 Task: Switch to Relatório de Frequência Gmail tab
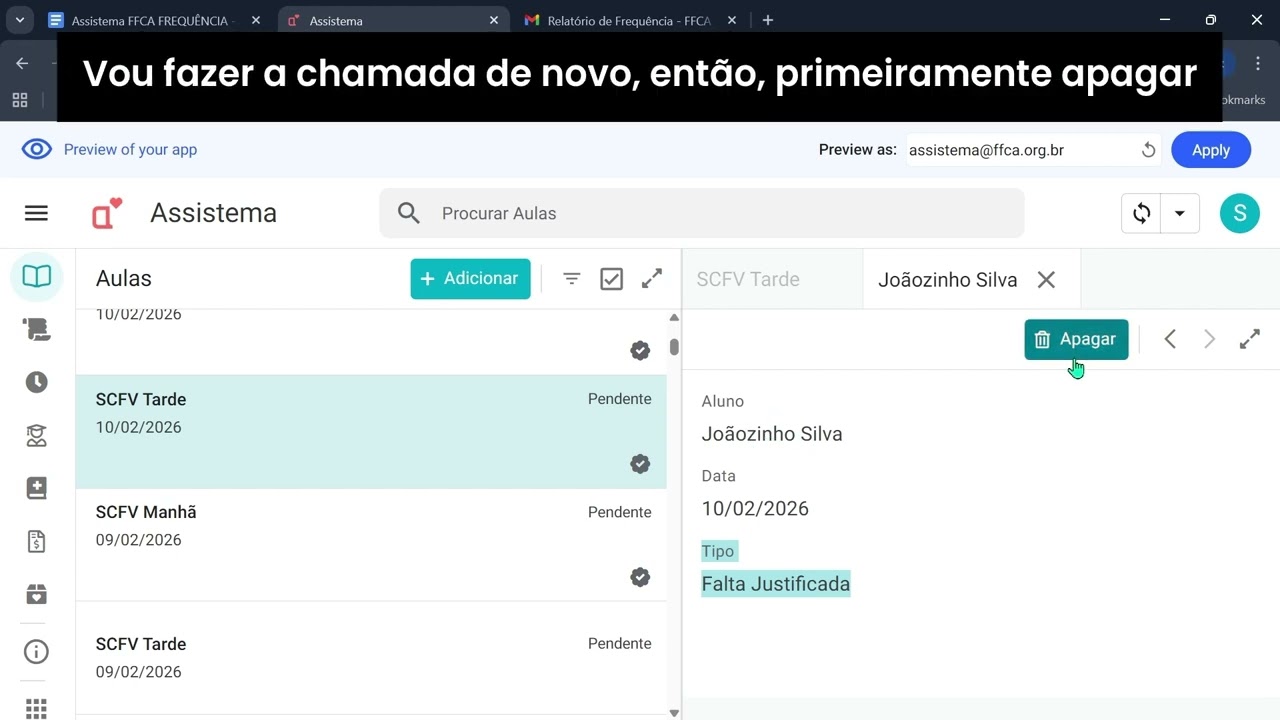[630, 20]
